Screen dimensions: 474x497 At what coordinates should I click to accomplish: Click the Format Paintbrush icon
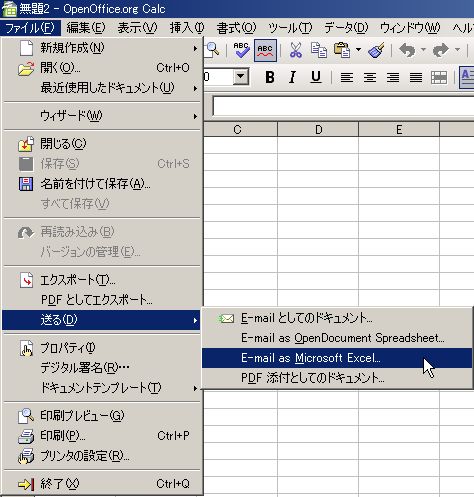click(376, 50)
